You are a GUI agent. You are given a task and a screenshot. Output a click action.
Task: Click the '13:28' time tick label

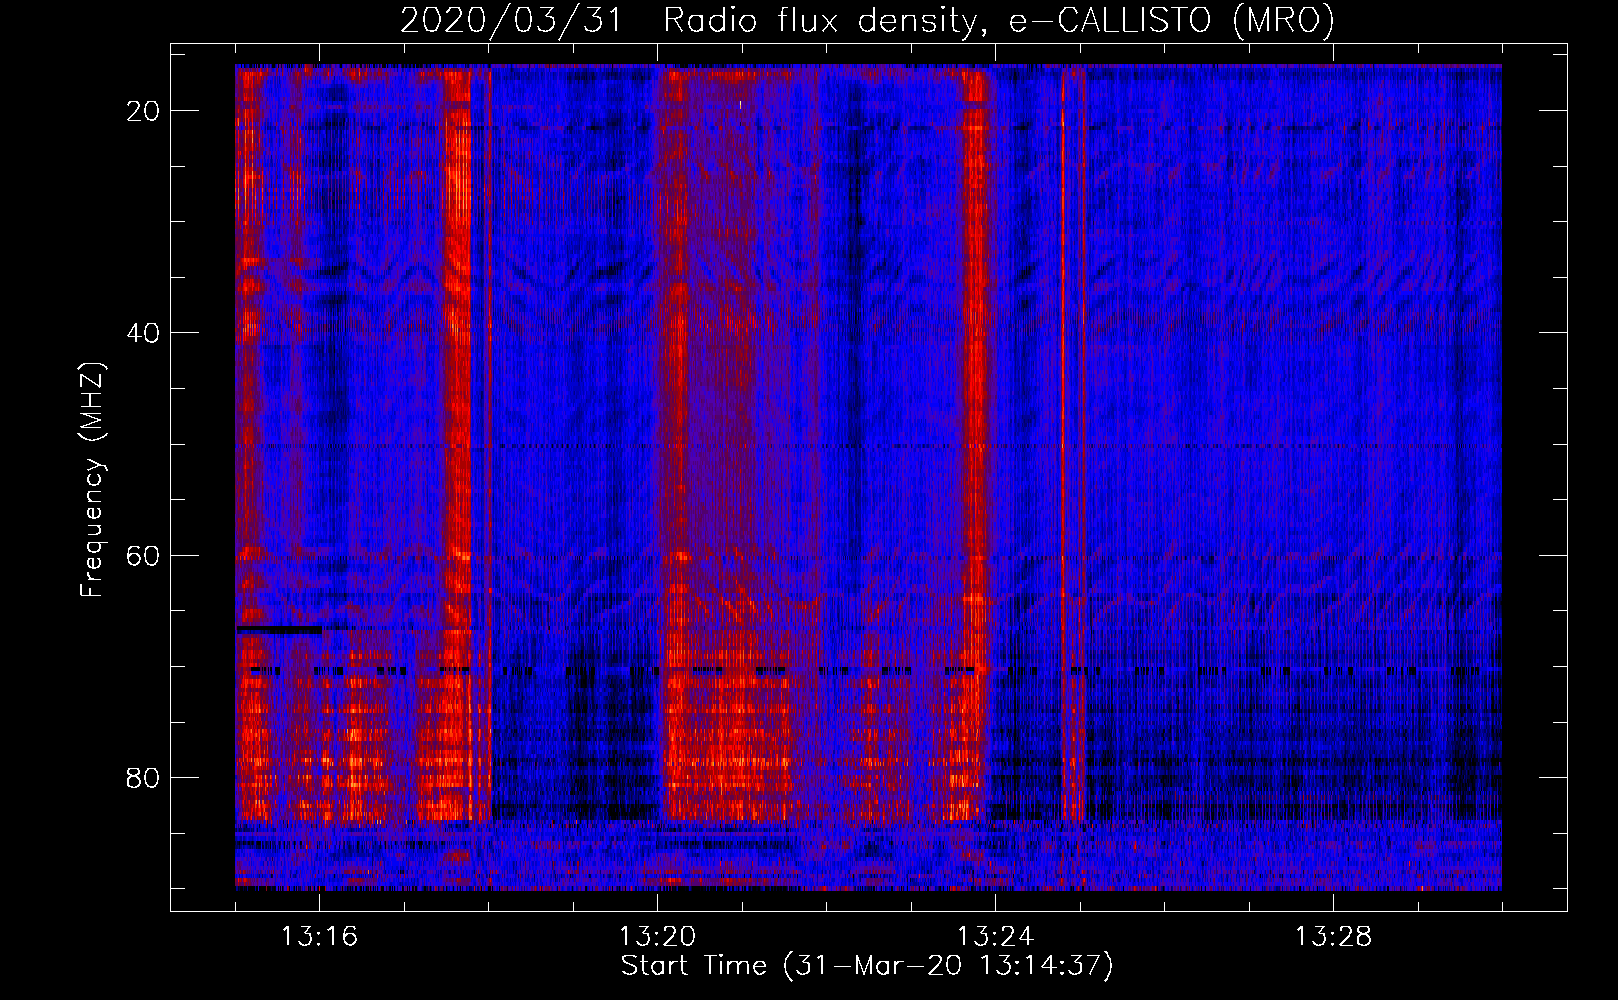(1333, 937)
